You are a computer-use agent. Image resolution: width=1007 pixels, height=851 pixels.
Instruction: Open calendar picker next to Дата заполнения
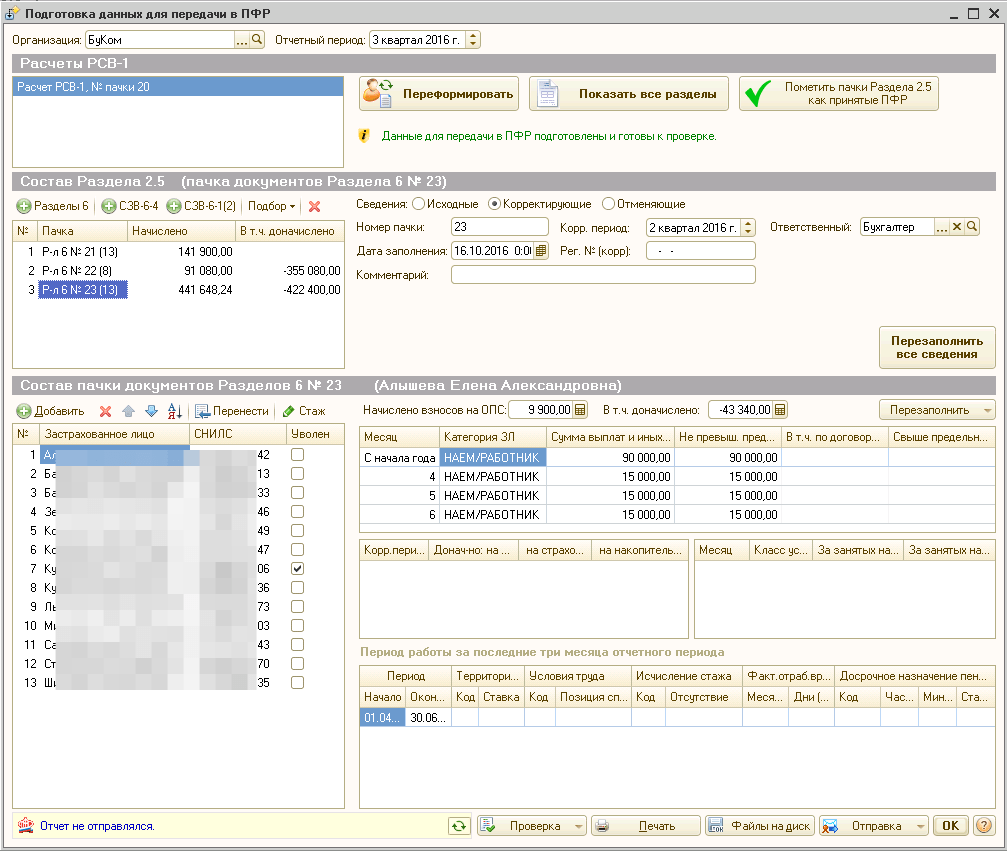(541, 250)
